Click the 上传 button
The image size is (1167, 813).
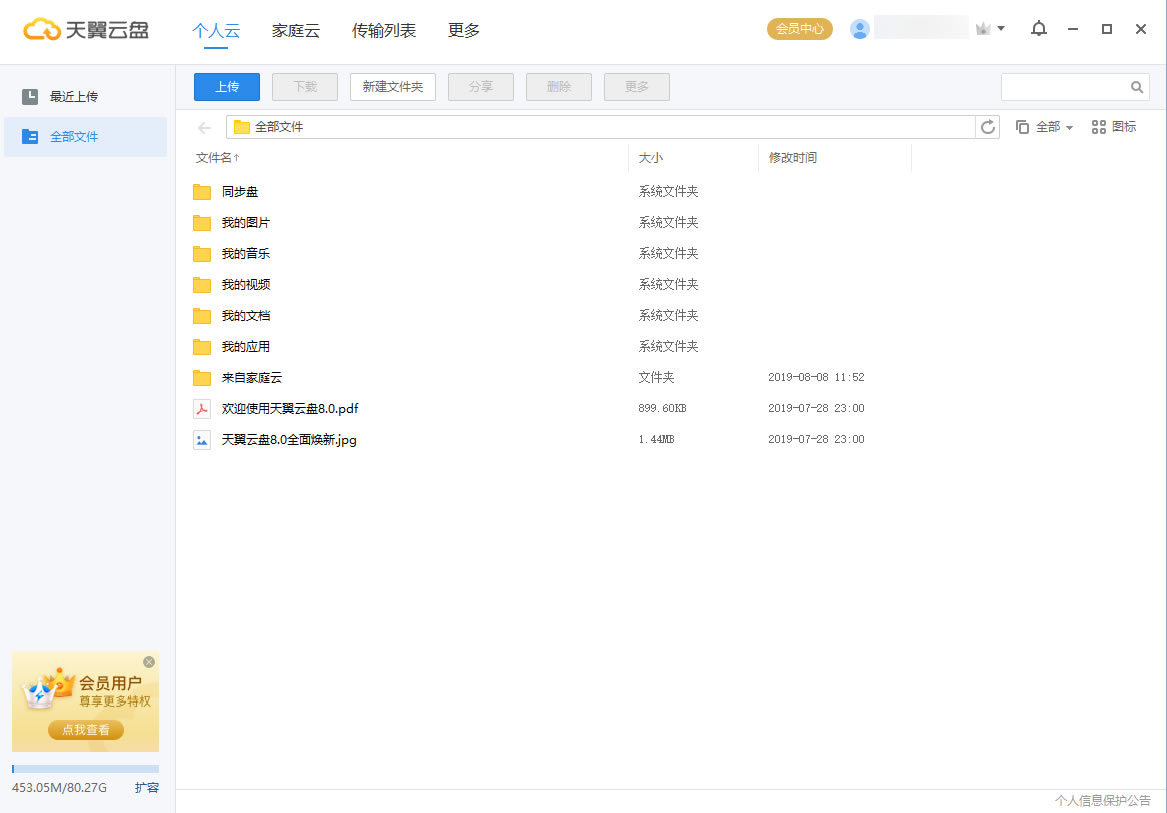[x=226, y=87]
